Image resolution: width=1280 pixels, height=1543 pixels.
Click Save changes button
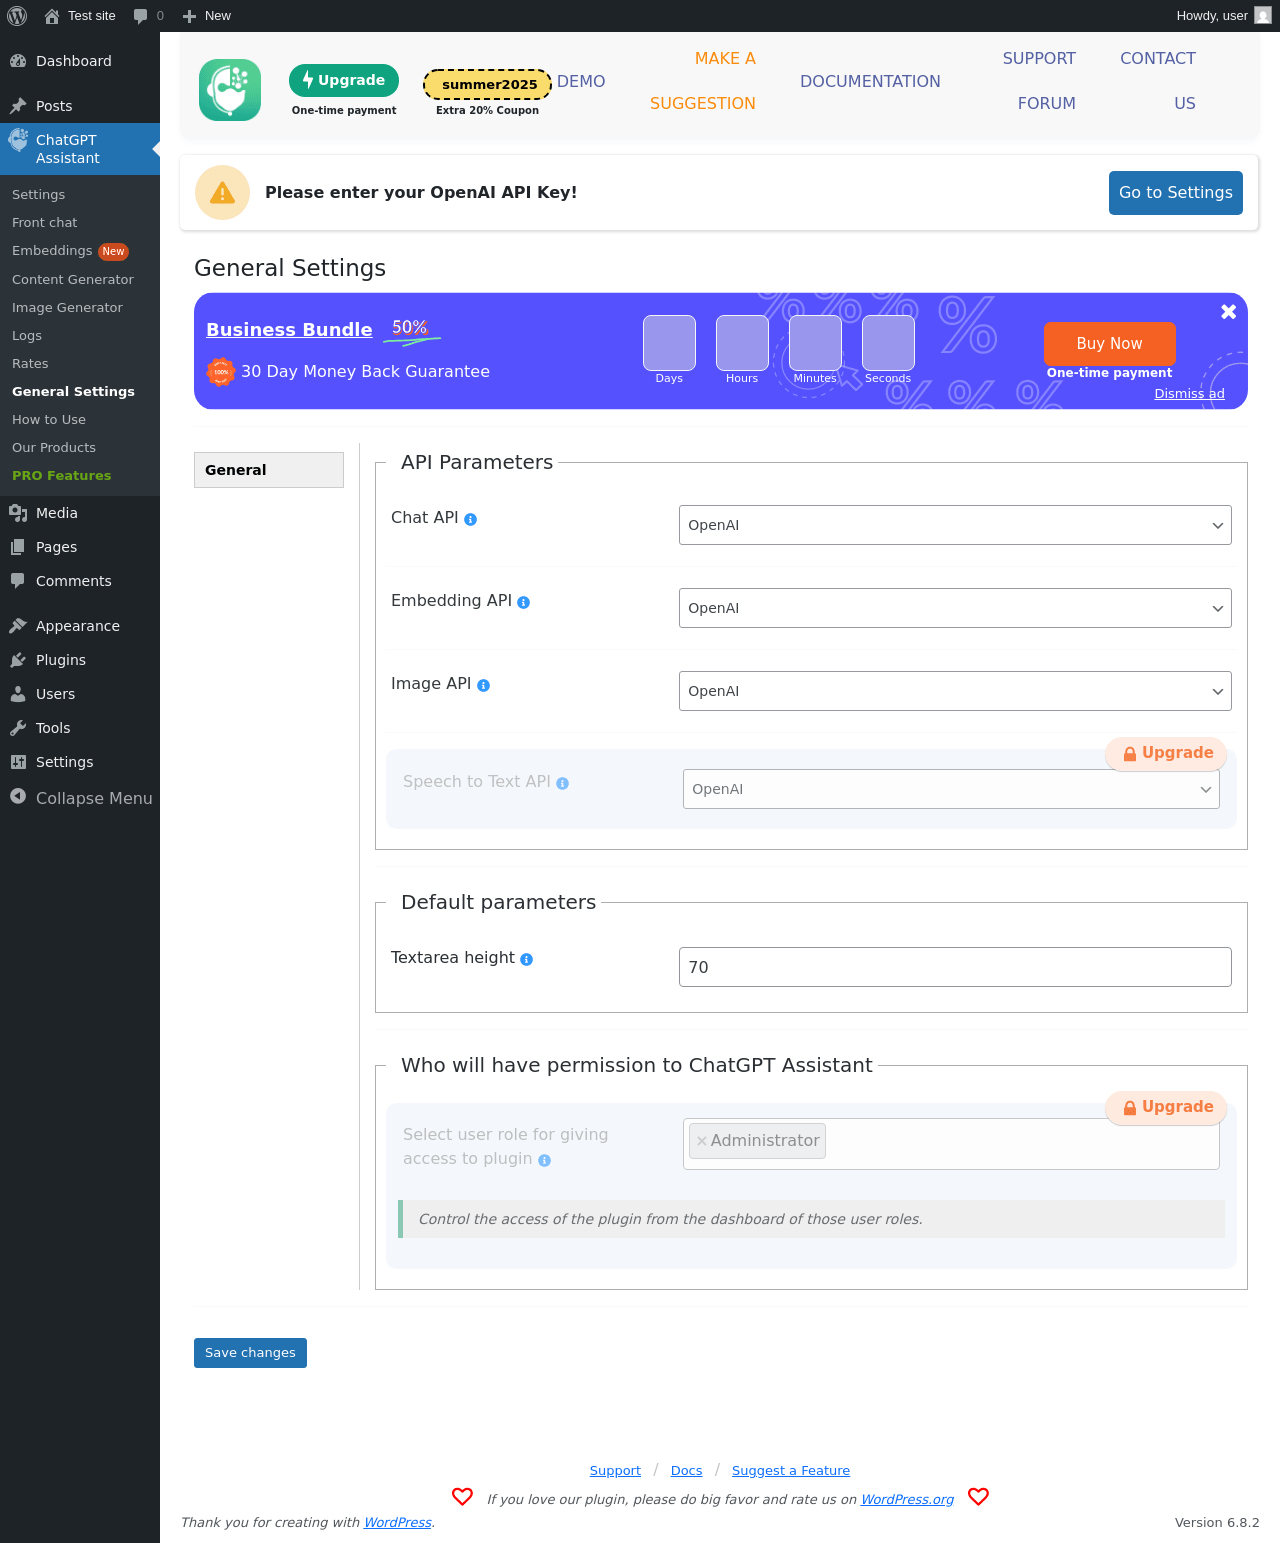pyautogui.click(x=250, y=1353)
